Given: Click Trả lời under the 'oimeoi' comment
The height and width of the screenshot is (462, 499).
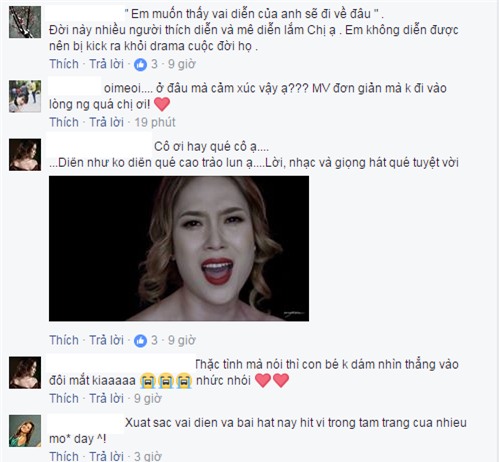Looking at the screenshot, I should [x=107, y=122].
